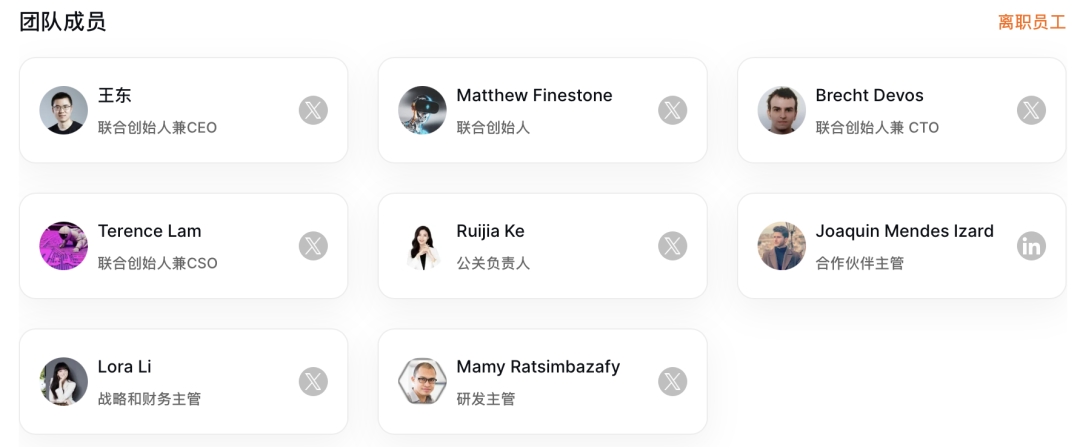Open Mamy Ratsimbazafy's X profile icon
This screenshot has height=447, width=1080.
(672, 382)
